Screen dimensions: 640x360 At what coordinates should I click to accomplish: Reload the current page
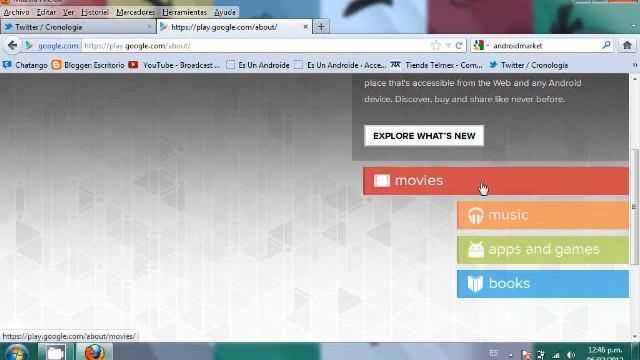coord(459,46)
